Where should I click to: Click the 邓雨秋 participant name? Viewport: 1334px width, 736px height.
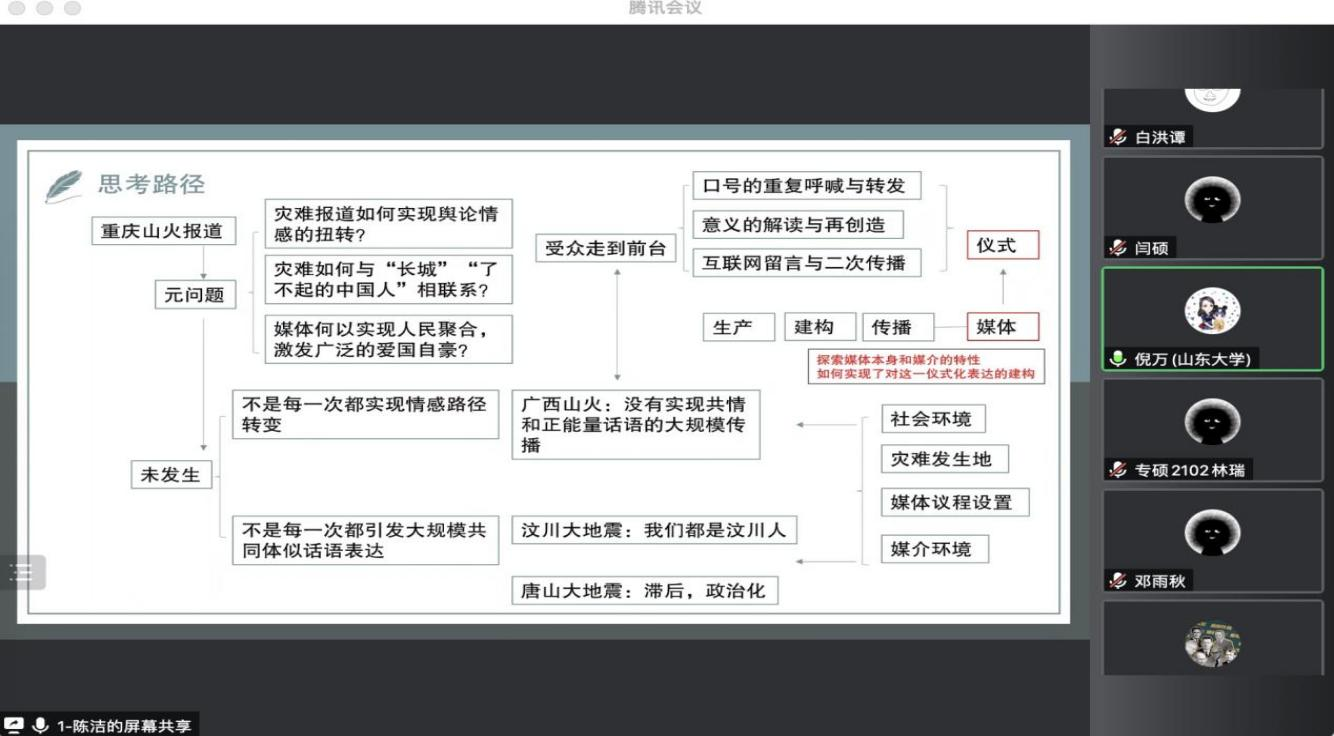pyautogui.click(x=1159, y=581)
